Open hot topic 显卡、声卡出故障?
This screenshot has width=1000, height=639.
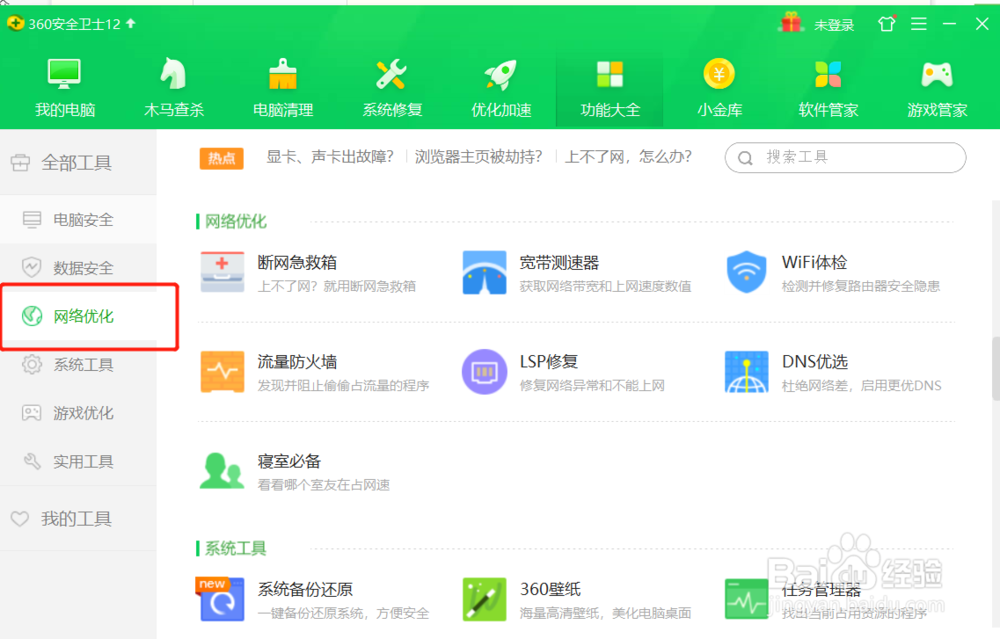coord(330,157)
